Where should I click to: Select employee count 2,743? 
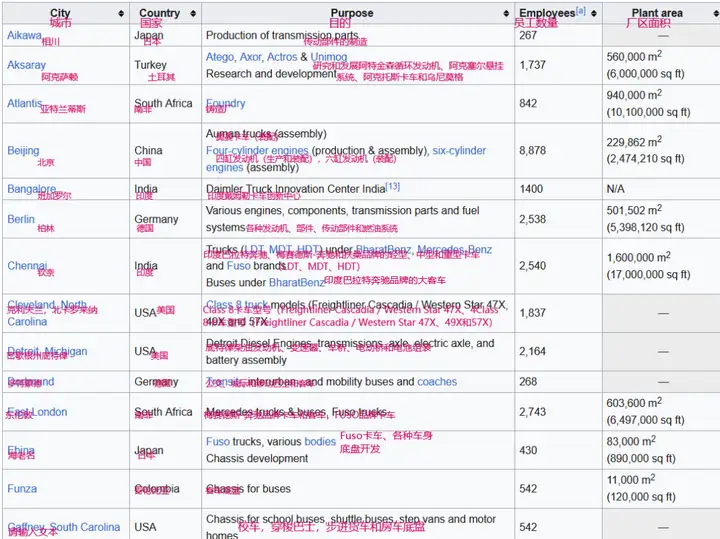click(x=533, y=412)
